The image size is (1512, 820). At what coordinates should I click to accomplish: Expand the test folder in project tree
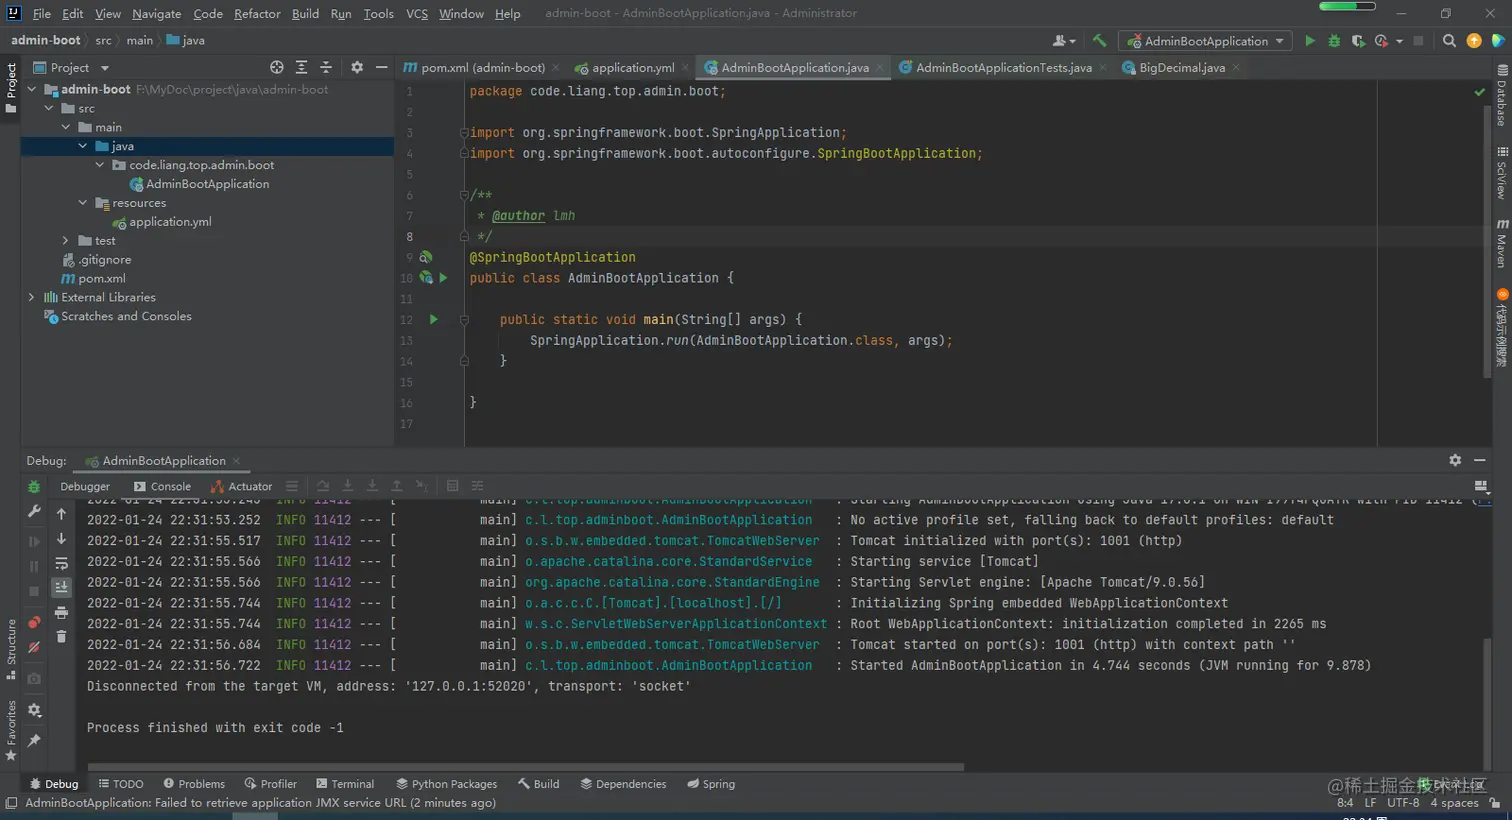point(66,241)
